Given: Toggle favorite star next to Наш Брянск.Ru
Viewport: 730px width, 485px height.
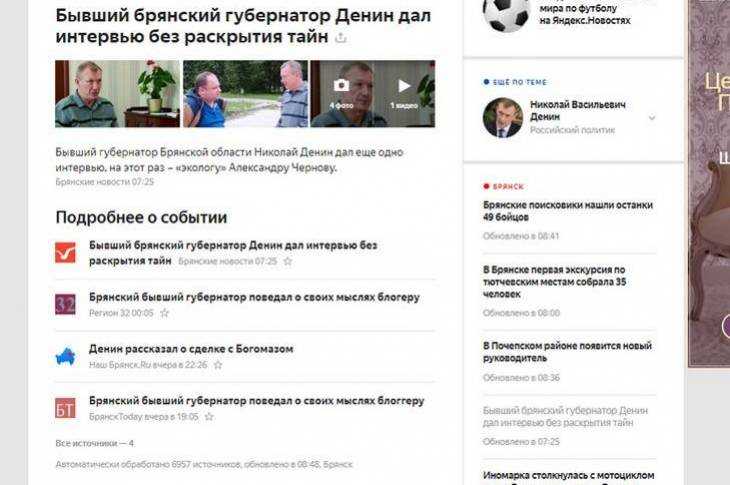Looking at the screenshot, I should pos(218,365).
